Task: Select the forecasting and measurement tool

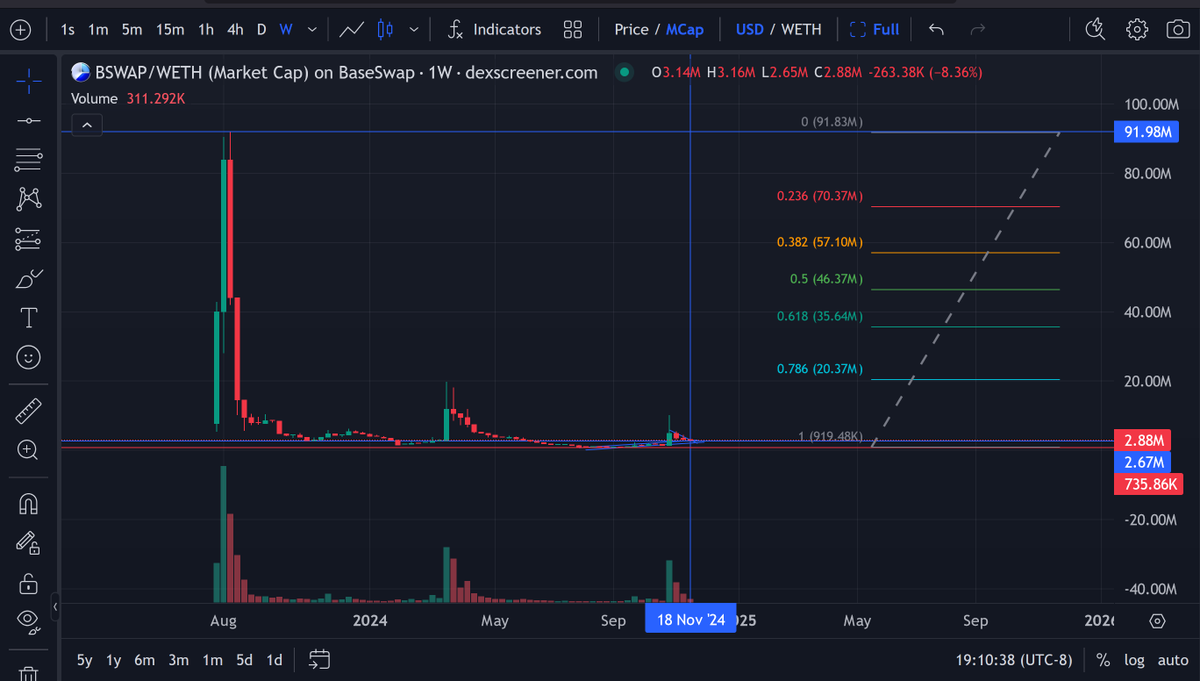Action: click(x=29, y=238)
